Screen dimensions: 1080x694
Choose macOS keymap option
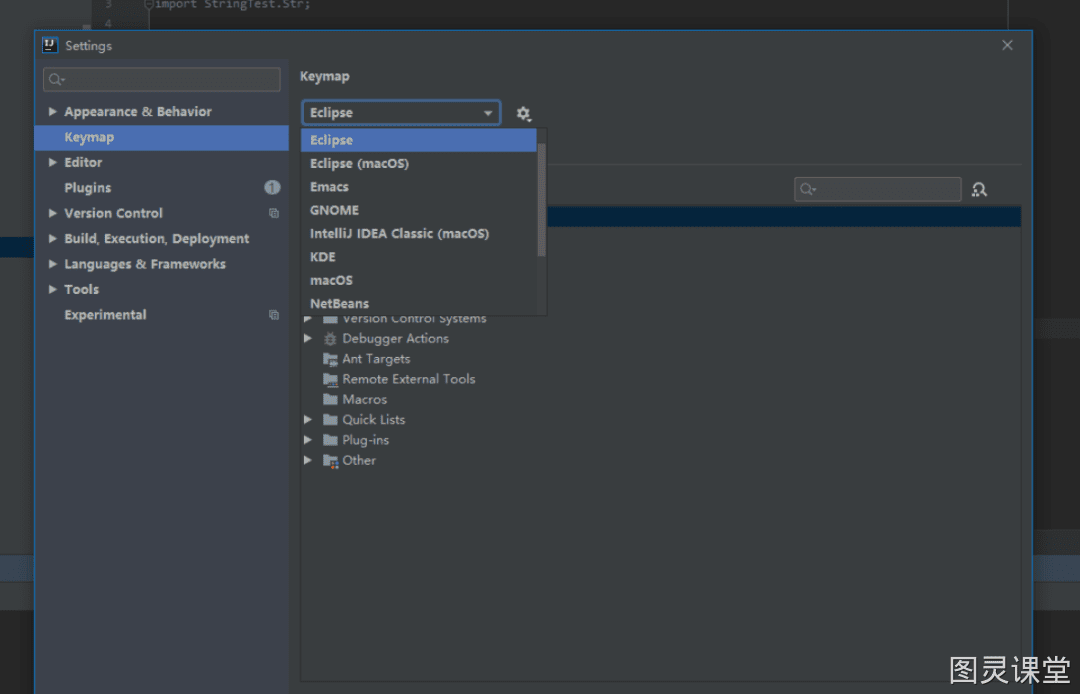(x=419, y=281)
